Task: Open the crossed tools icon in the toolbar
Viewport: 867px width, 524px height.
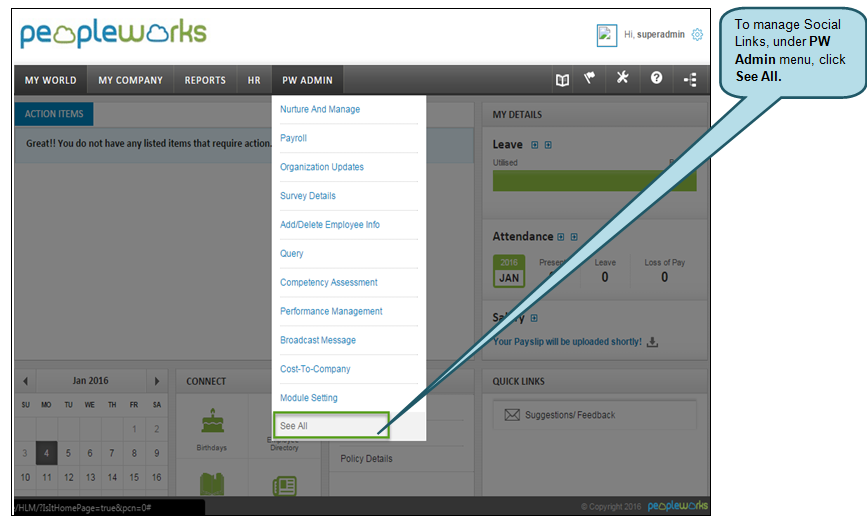Action: click(622, 80)
